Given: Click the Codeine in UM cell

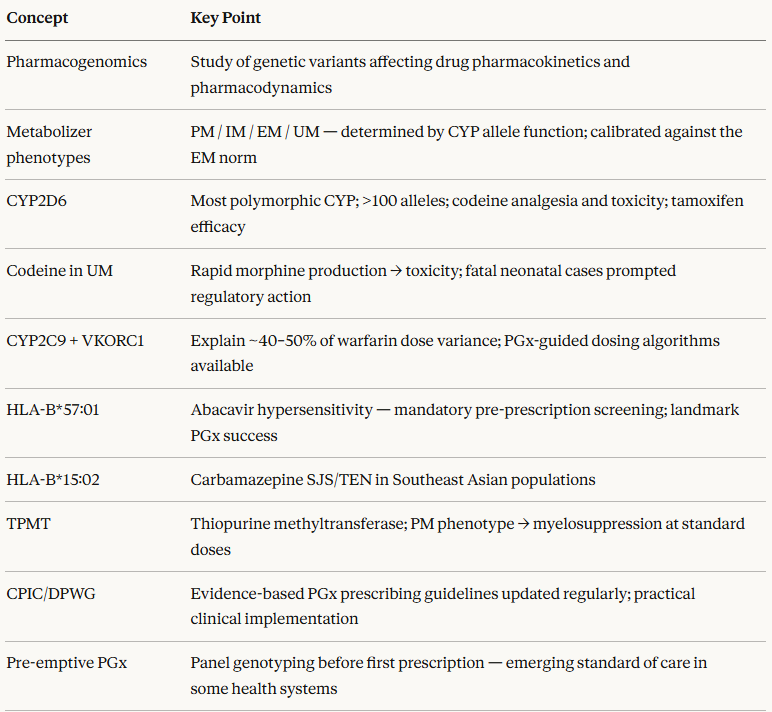Looking at the screenshot, I should (x=60, y=271).
